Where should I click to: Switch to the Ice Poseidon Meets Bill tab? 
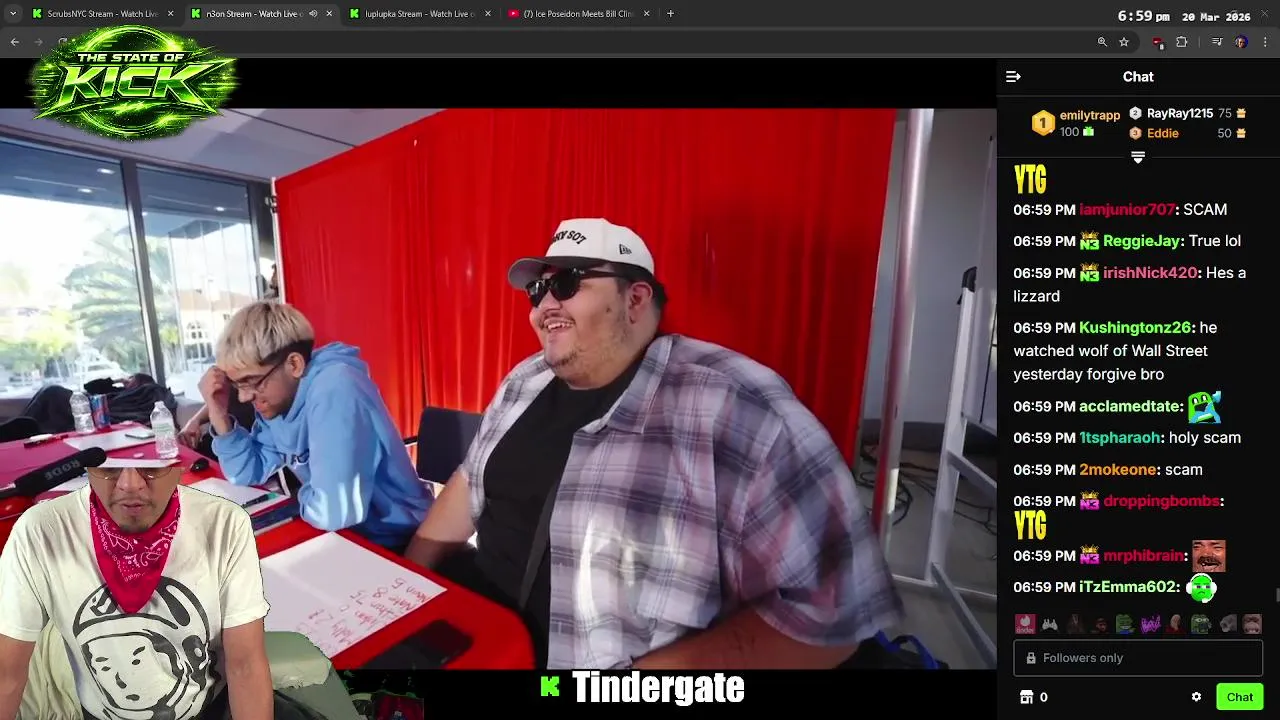tap(578, 14)
